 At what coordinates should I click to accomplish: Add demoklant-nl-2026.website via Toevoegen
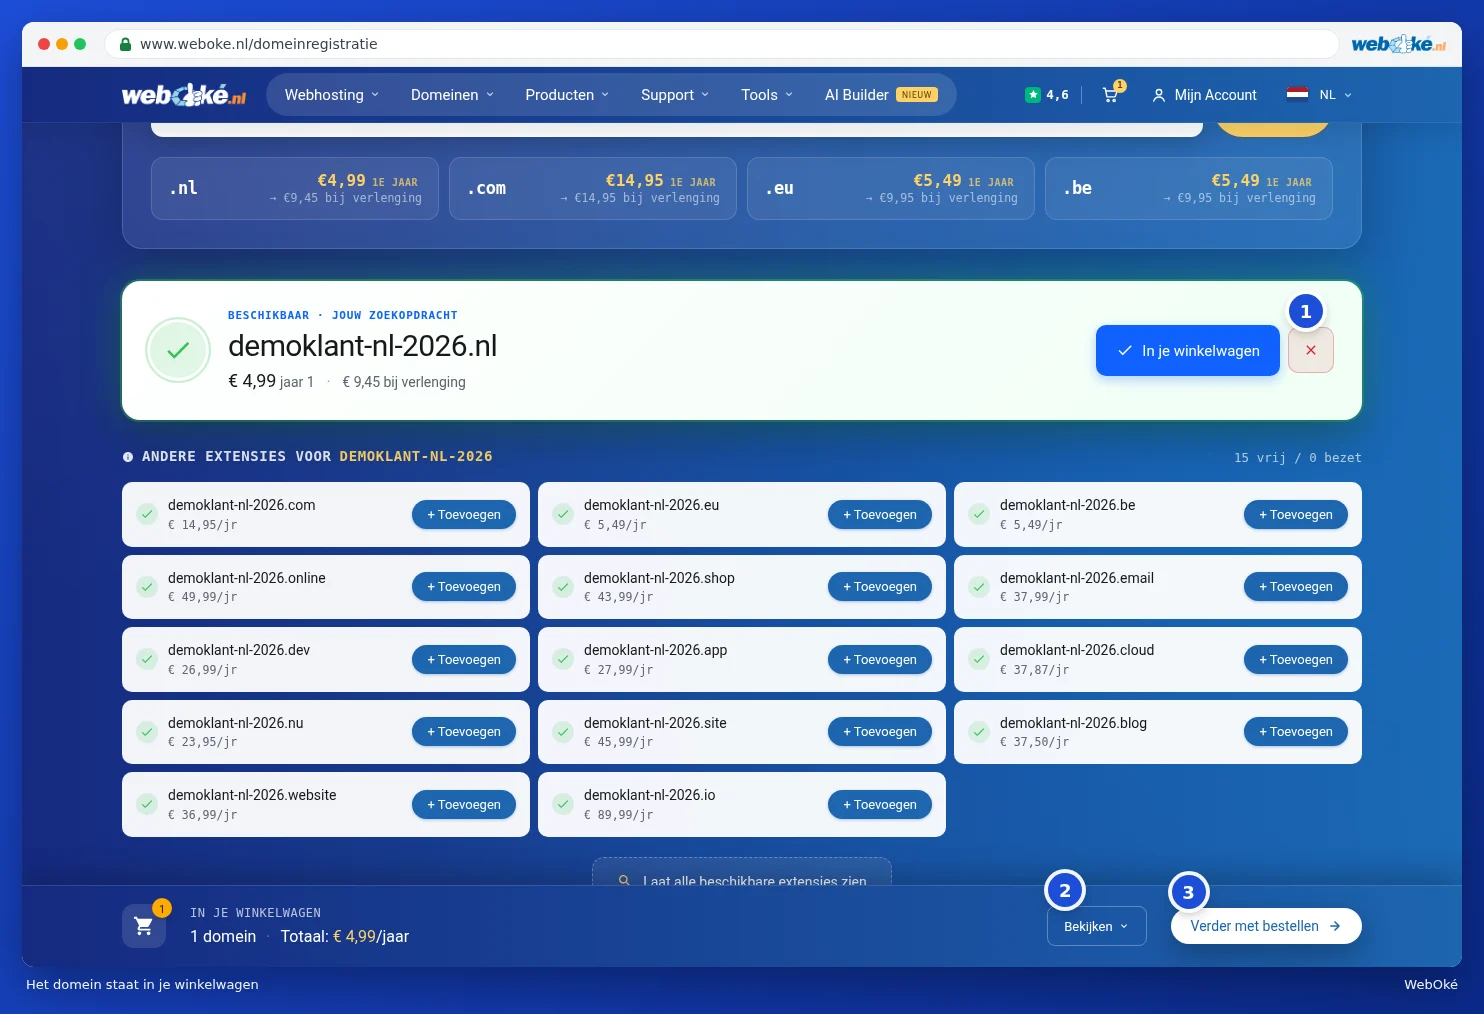tap(464, 805)
